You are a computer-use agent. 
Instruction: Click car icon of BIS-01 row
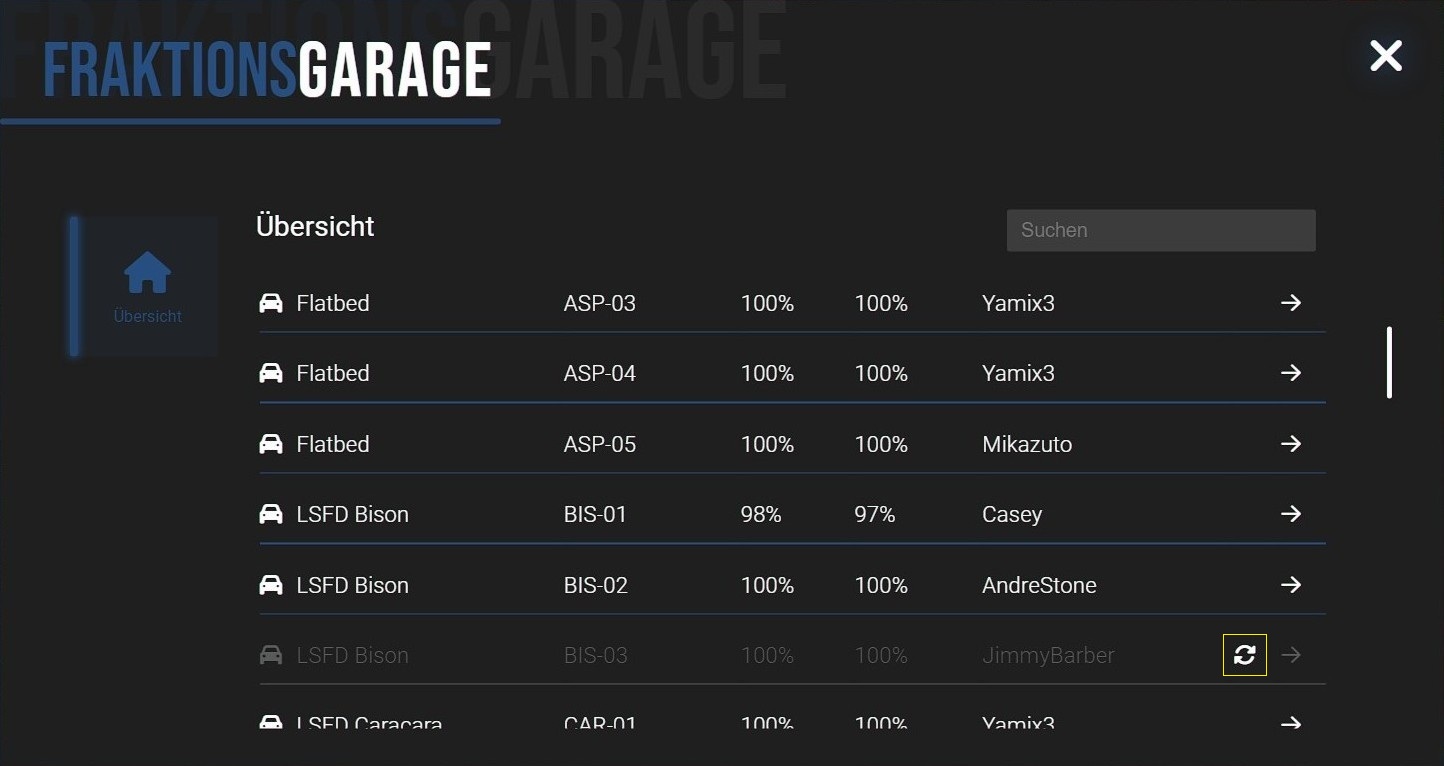(271, 514)
